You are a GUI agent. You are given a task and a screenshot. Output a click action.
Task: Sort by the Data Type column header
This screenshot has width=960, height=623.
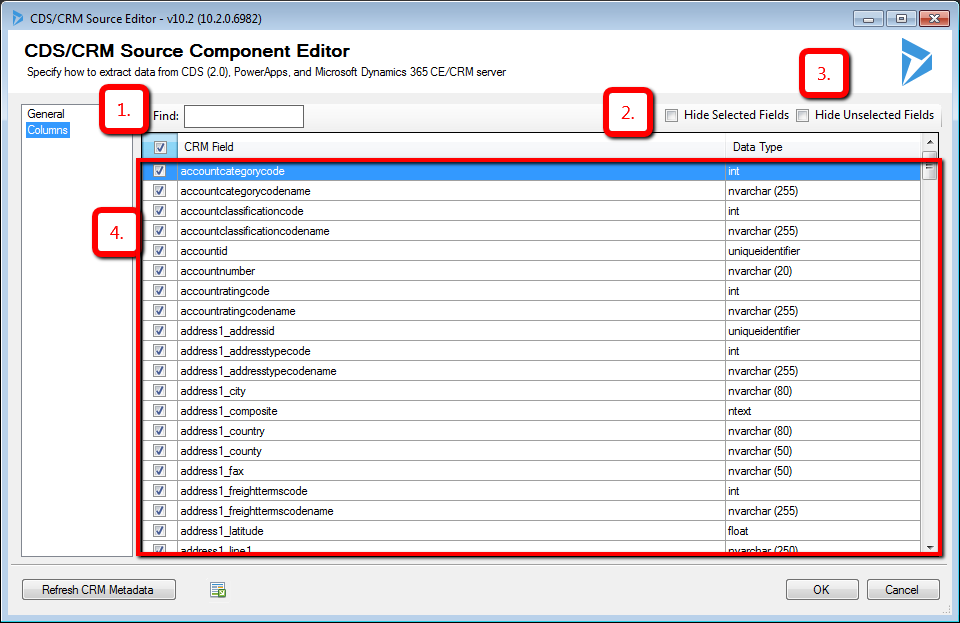click(823, 147)
